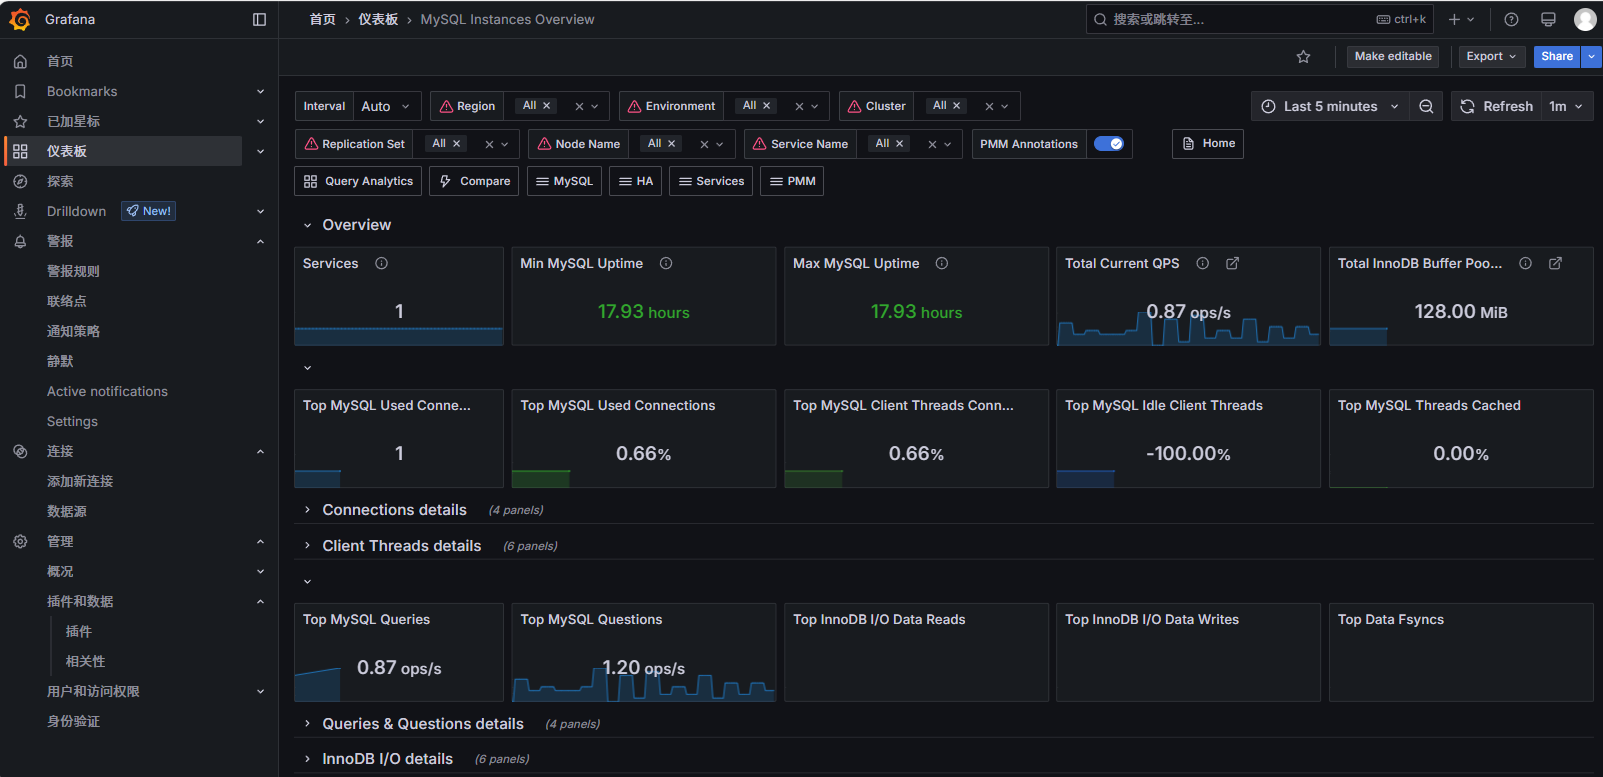Collapse the 警报 sidebar section
The image size is (1603, 777).
tap(260, 241)
